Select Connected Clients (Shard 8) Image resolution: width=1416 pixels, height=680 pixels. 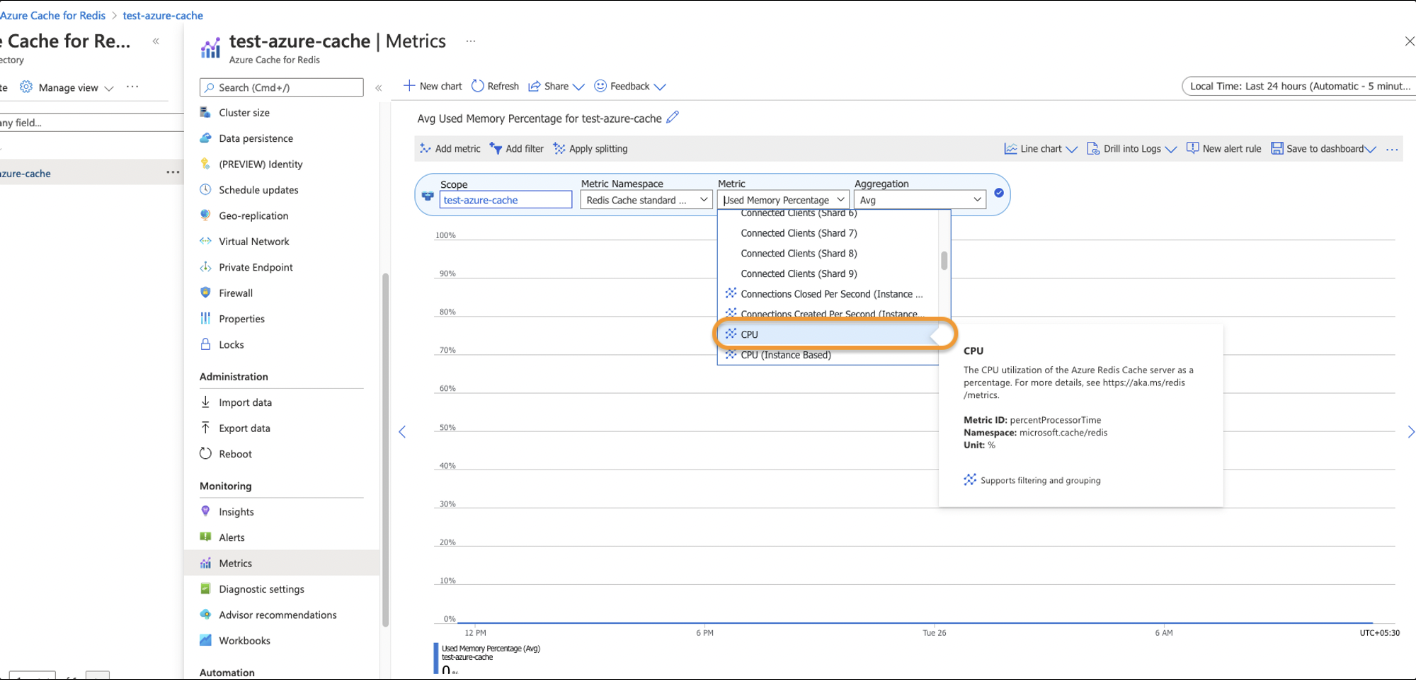pyautogui.click(x=828, y=254)
